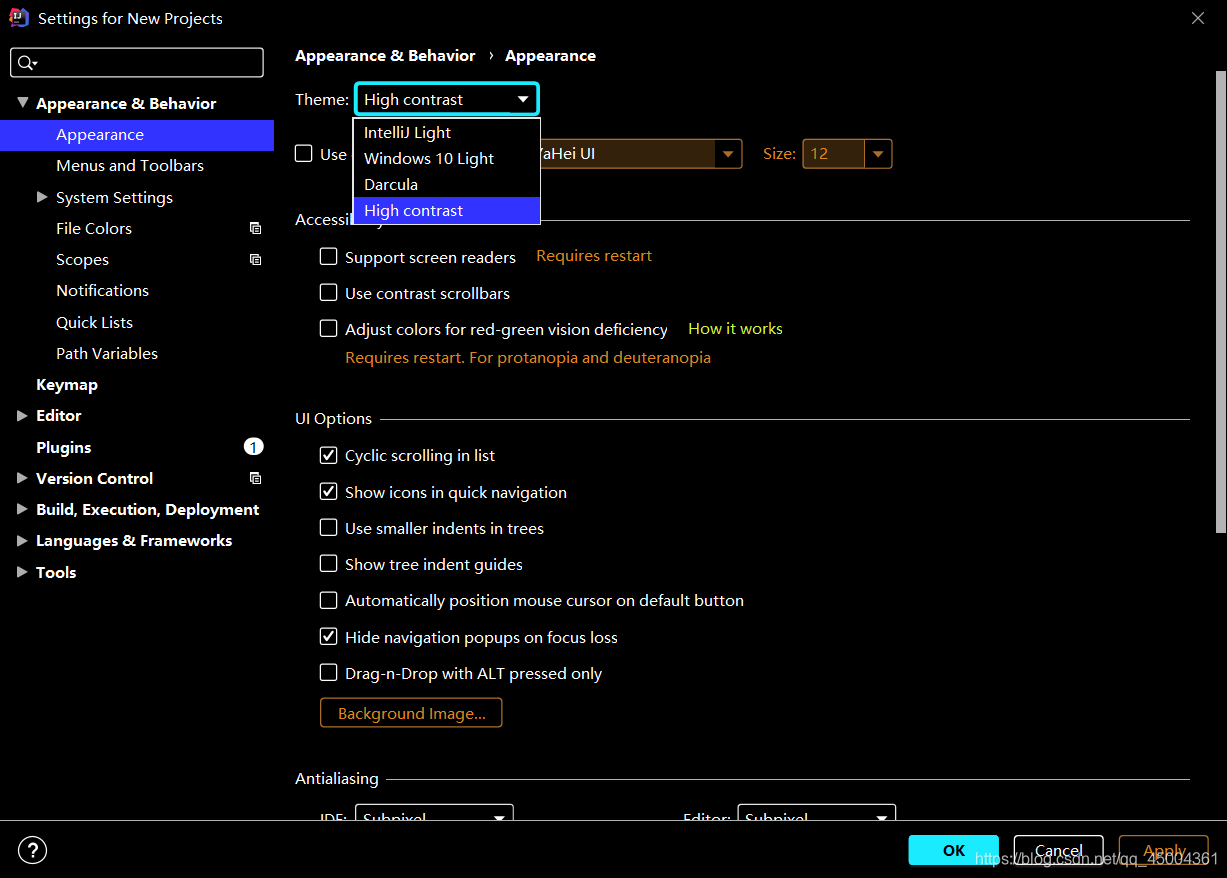Choose Windows 10 Light theme option
This screenshot has width=1227, height=878.
pos(446,158)
